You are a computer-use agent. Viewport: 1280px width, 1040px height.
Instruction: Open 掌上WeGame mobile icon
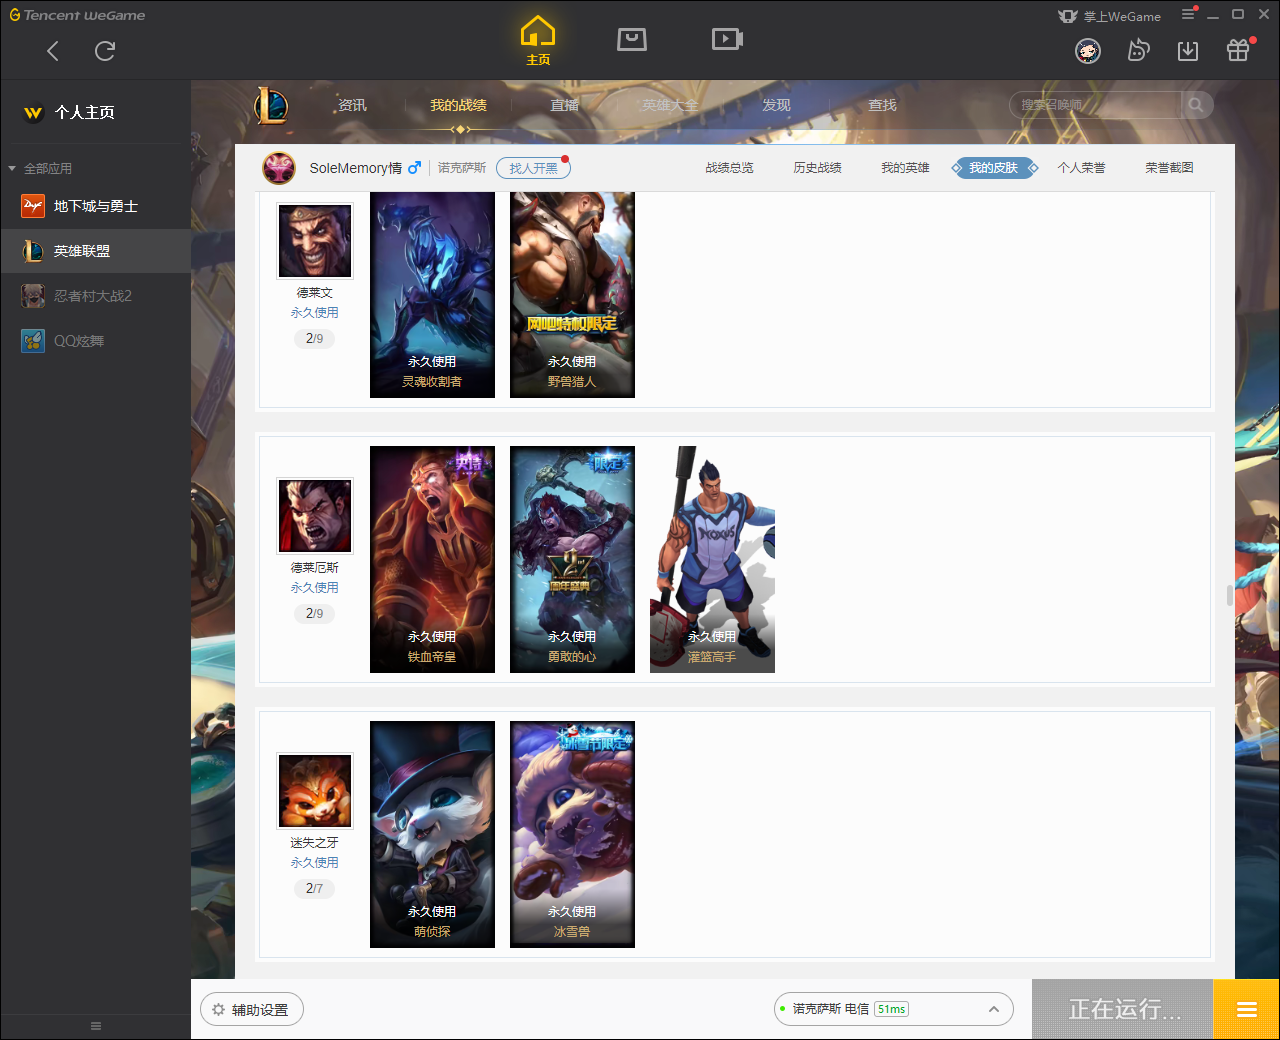coord(1110,16)
